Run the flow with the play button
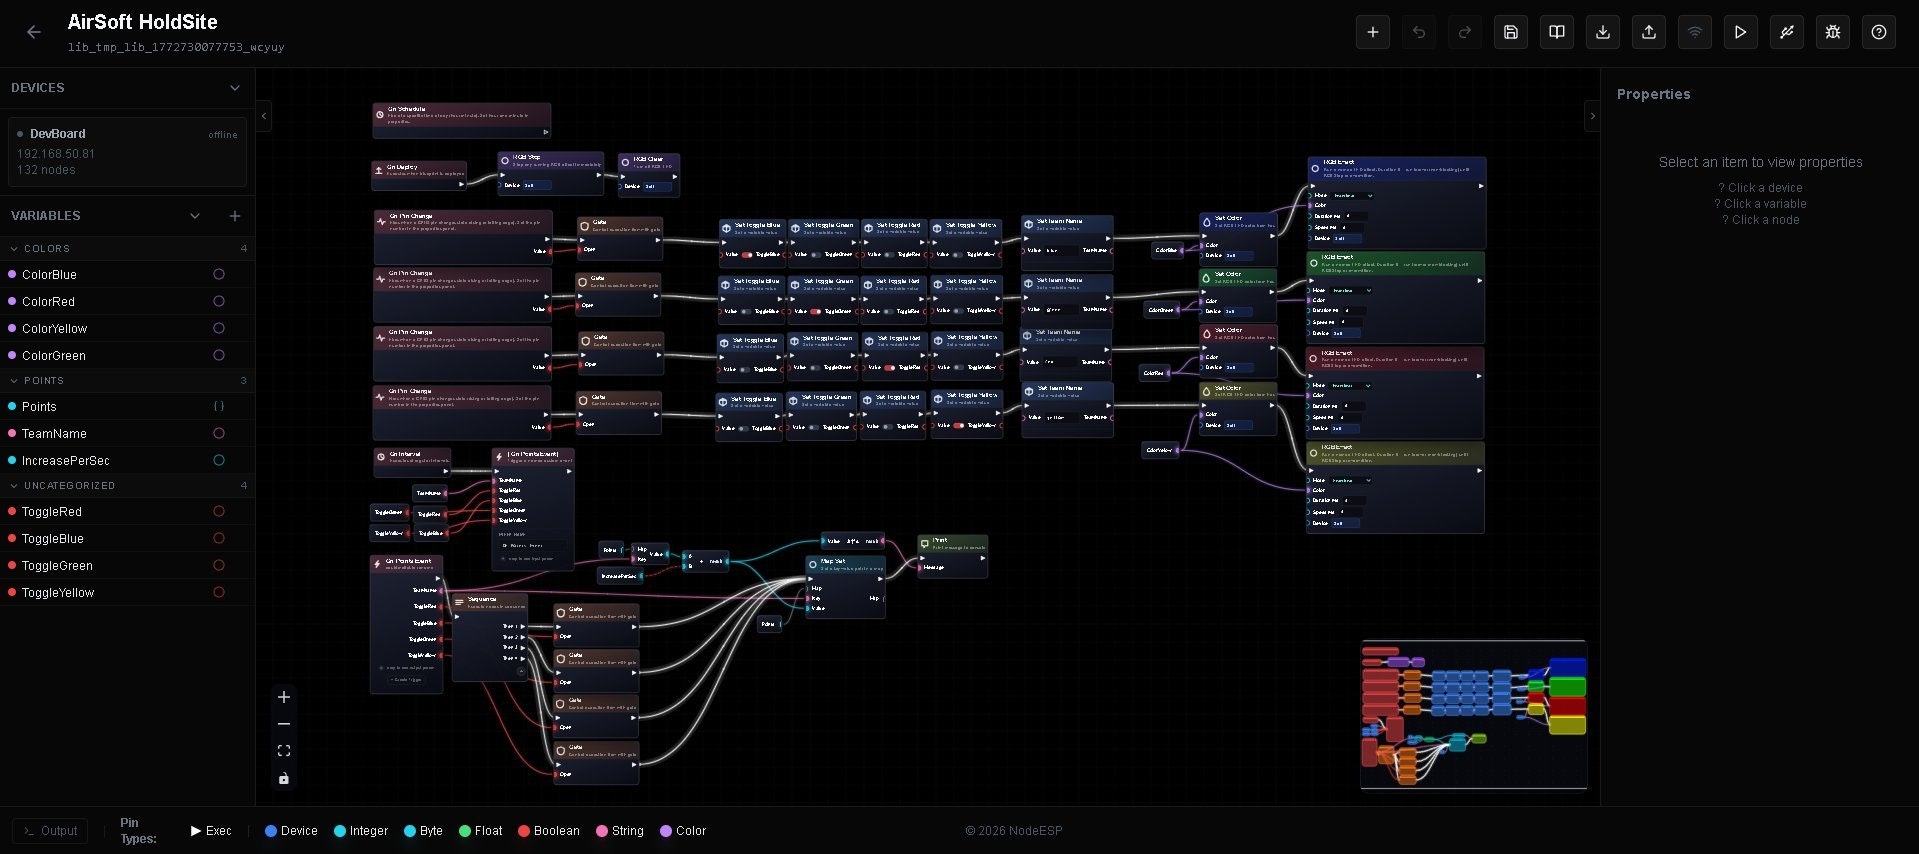 pyautogui.click(x=1741, y=32)
